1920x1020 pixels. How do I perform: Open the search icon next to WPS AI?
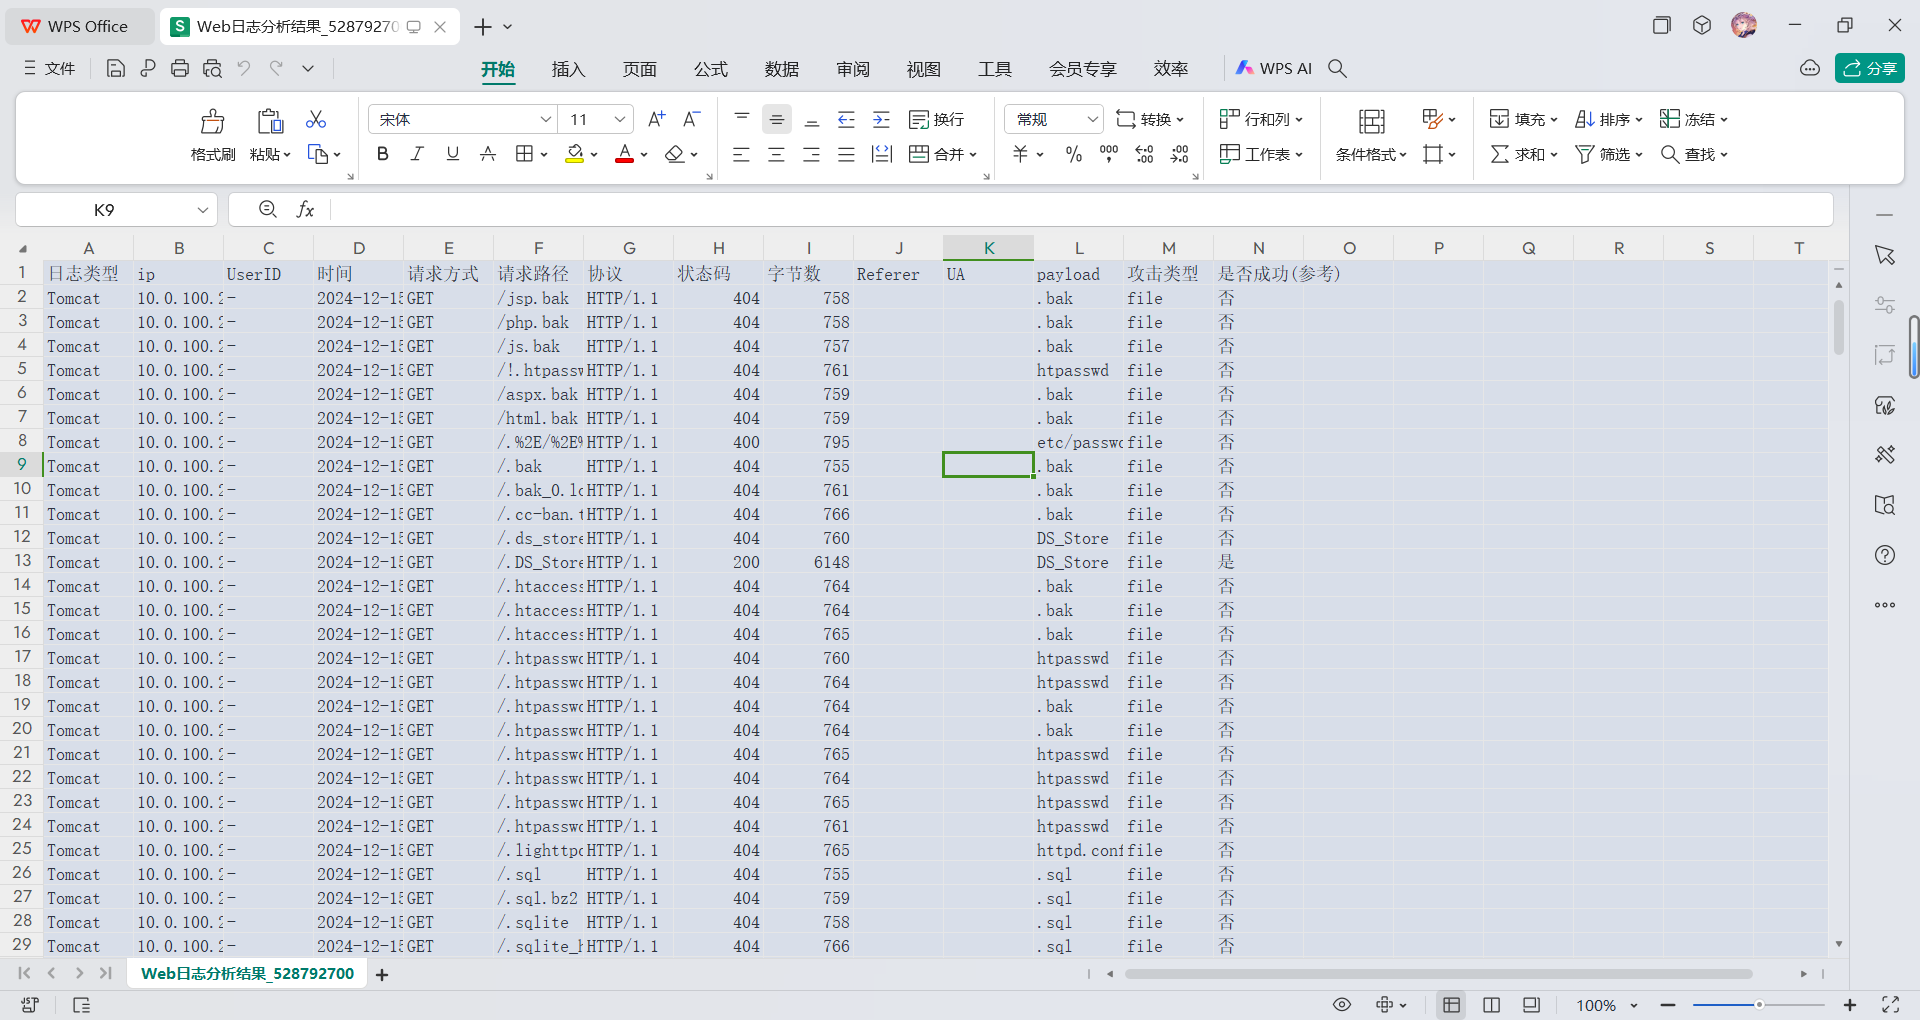(1337, 68)
